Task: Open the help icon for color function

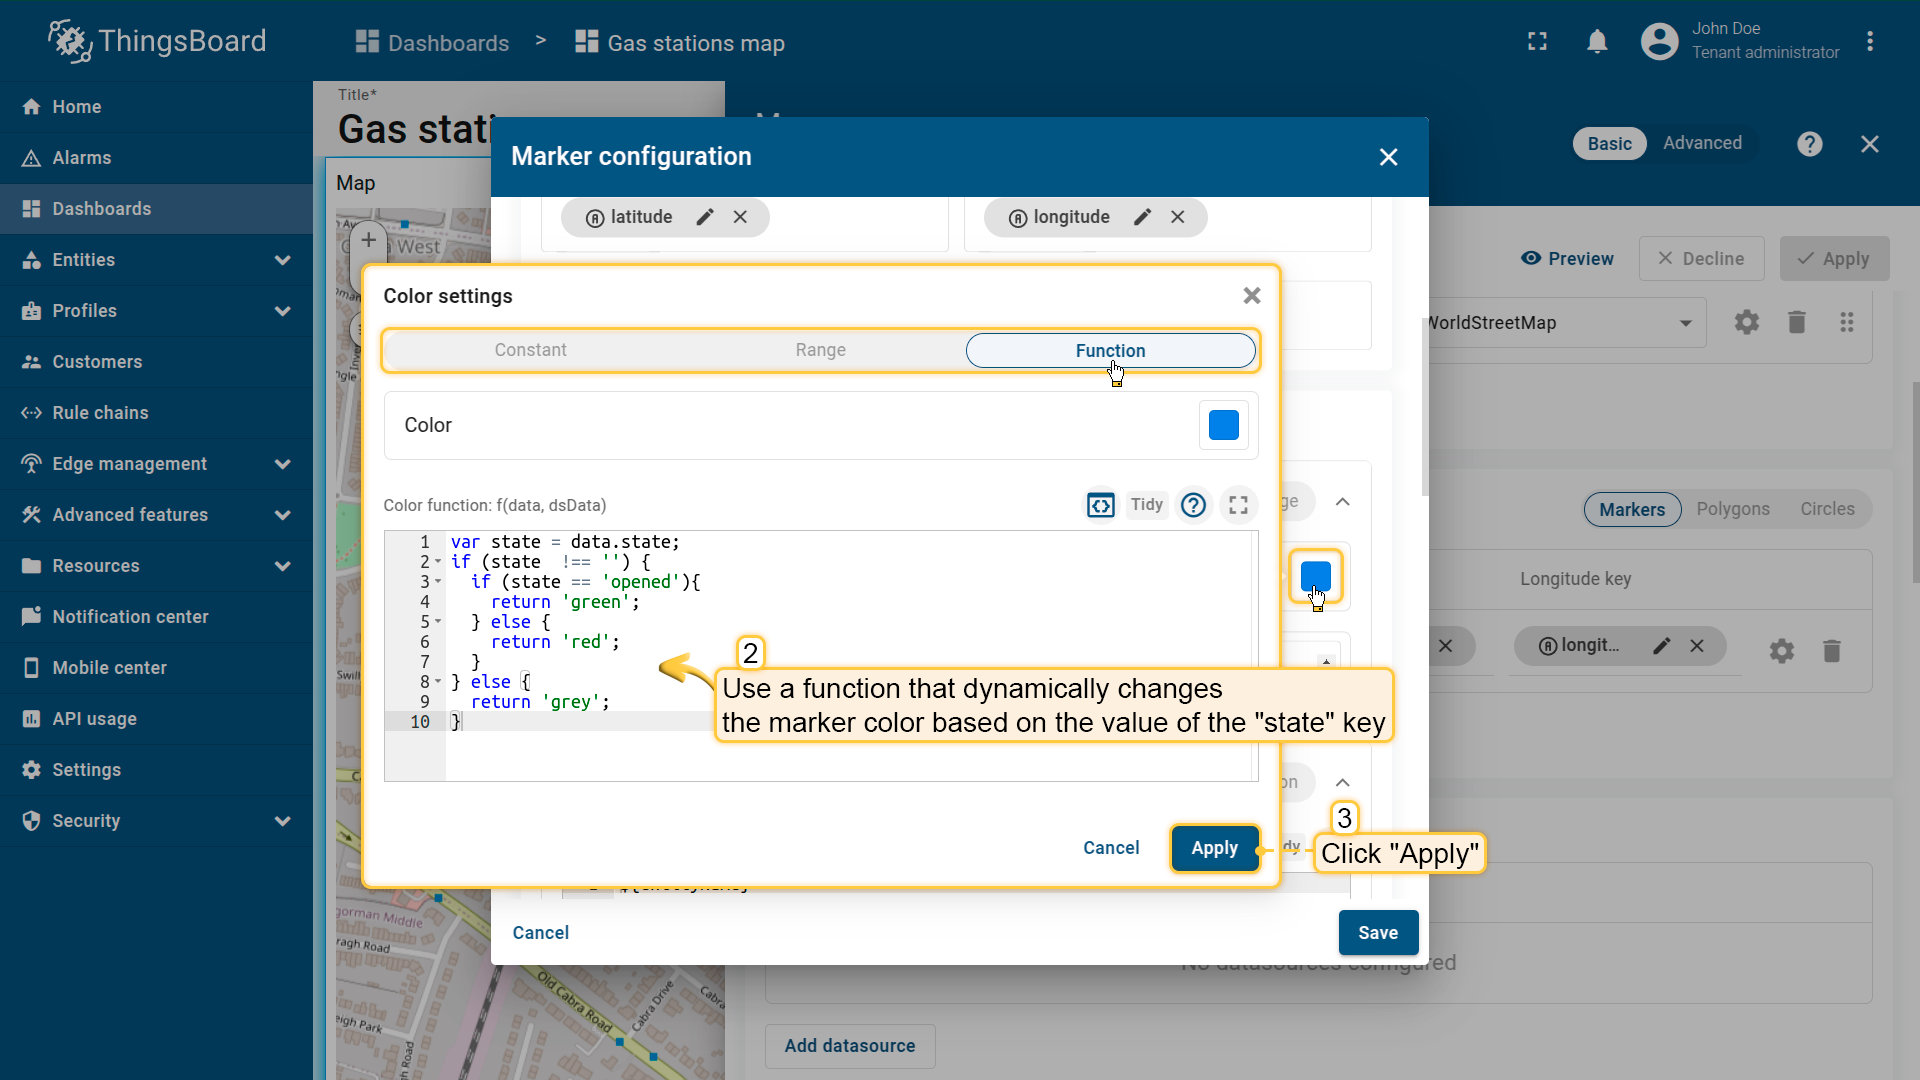Action: [x=1193, y=505]
